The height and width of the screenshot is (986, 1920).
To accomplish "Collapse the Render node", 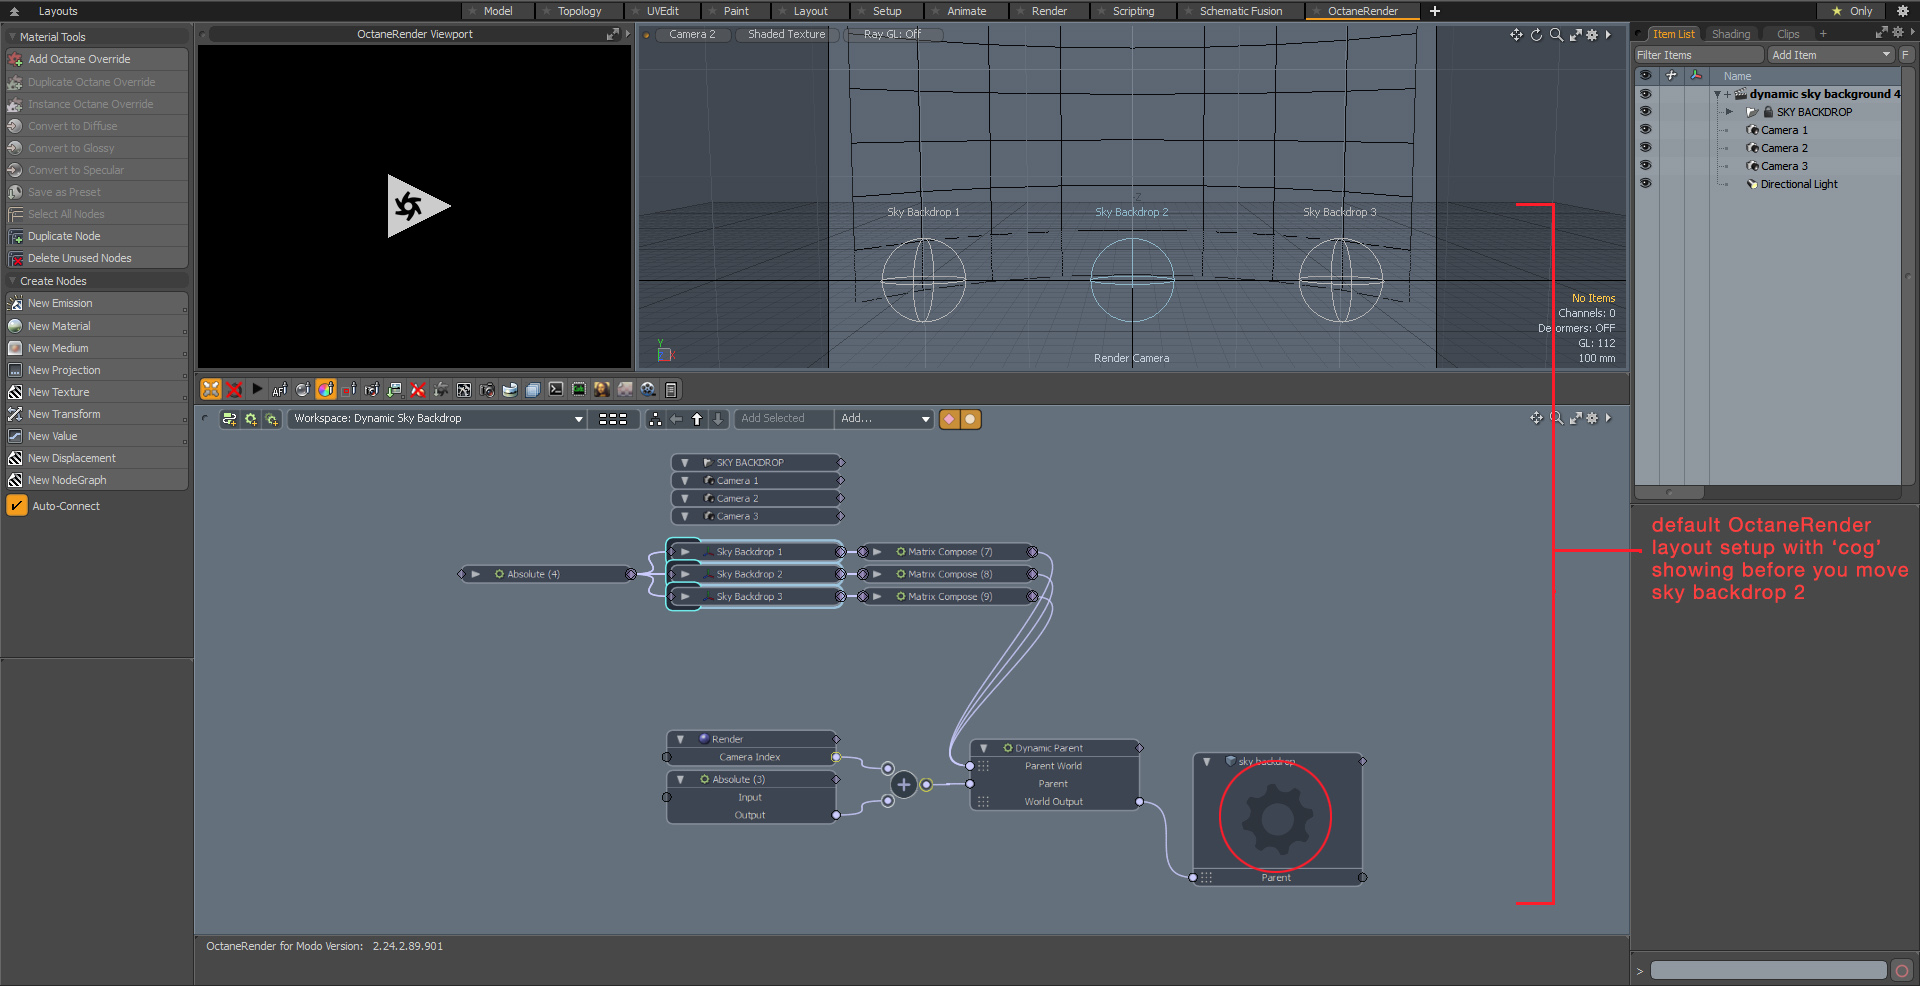I will [x=681, y=739].
